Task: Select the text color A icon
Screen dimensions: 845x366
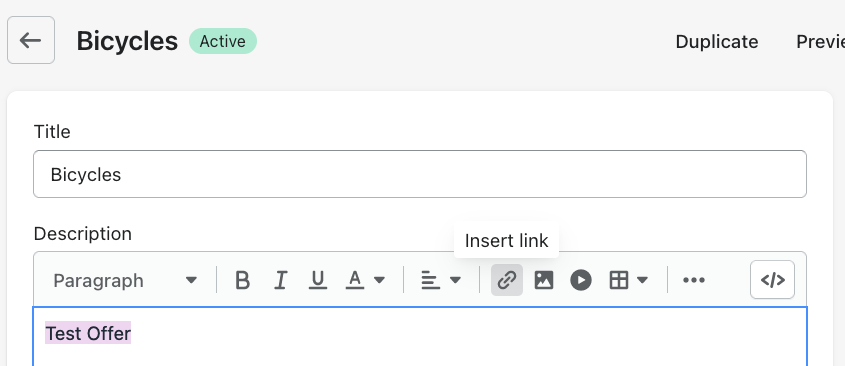Action: click(355, 280)
